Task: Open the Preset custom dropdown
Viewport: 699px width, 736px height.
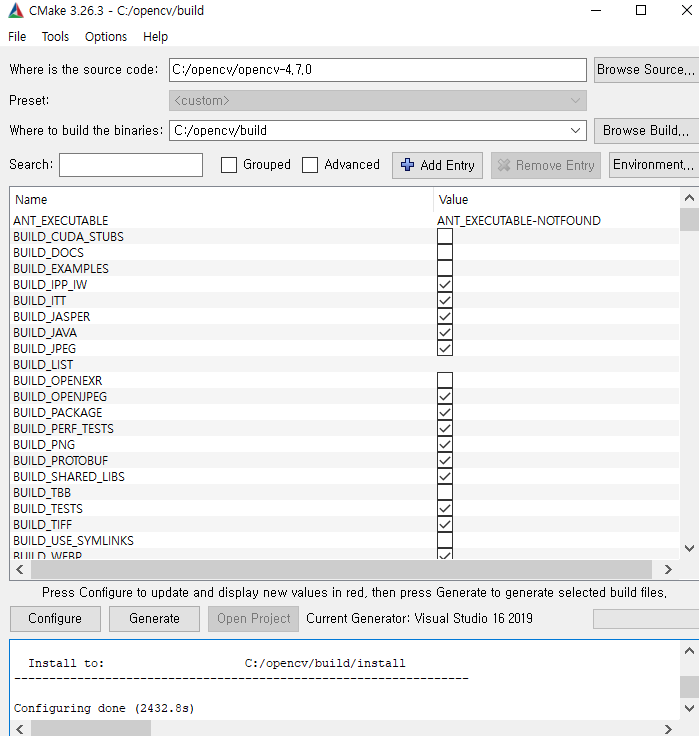Action: (x=378, y=100)
